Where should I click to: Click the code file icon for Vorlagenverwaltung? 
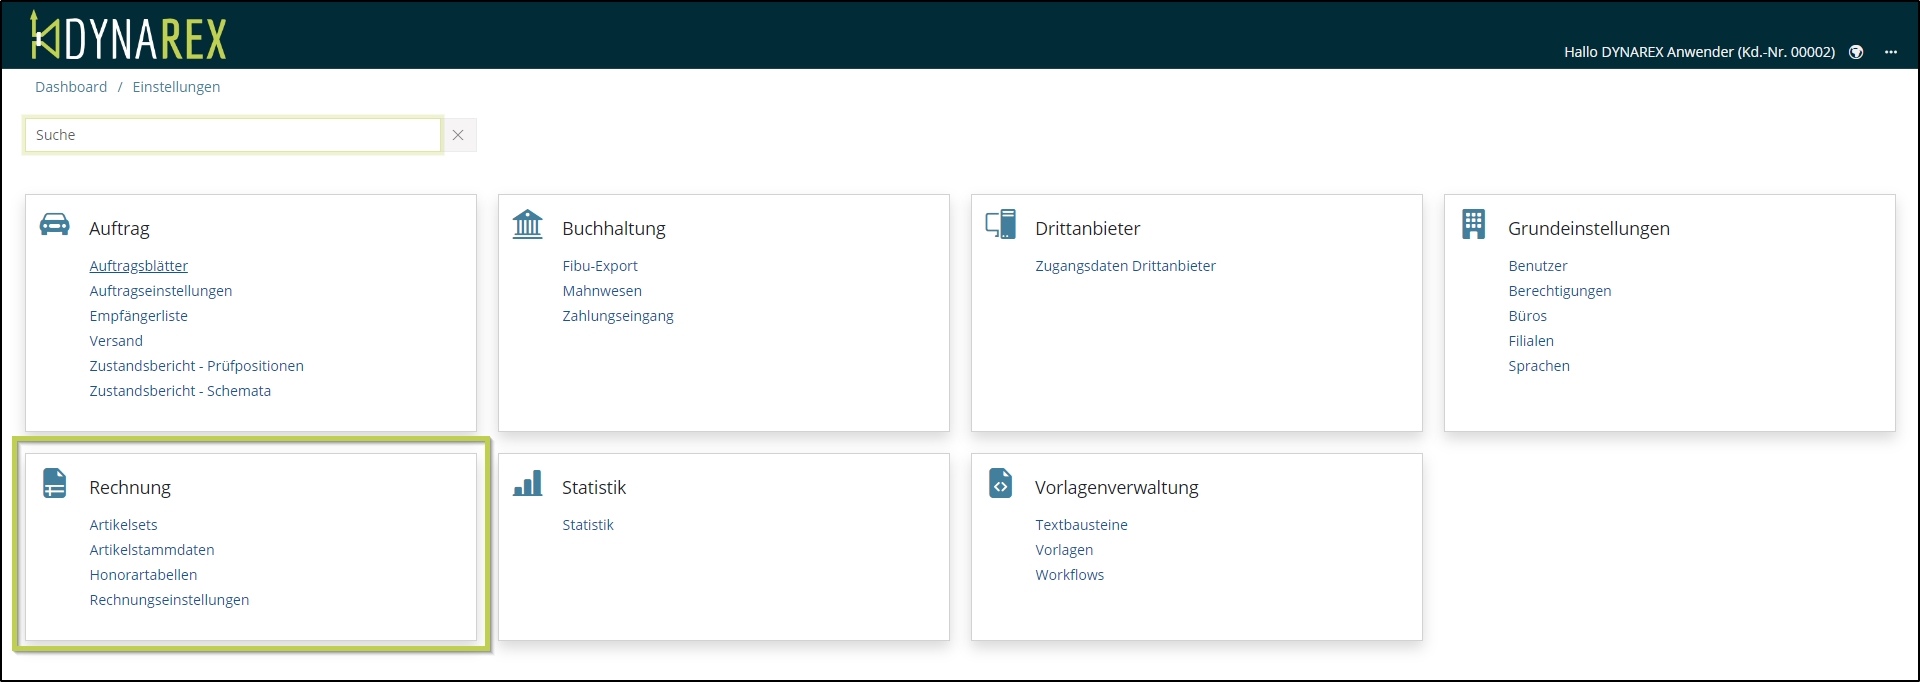coord(1000,483)
